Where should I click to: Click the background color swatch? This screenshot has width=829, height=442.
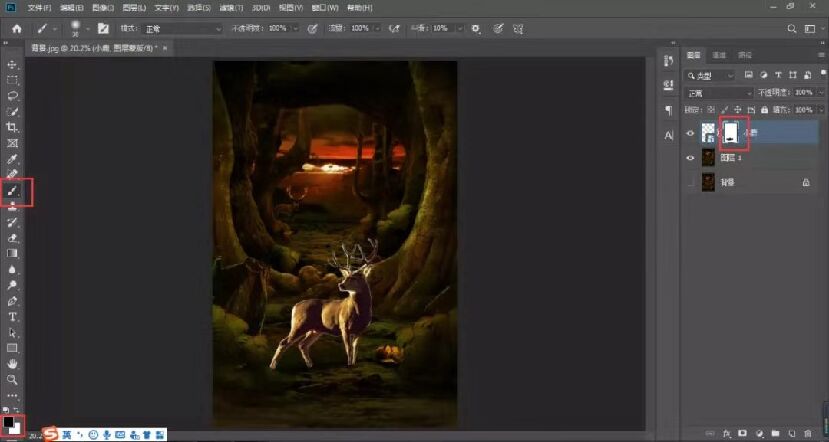click(16, 429)
